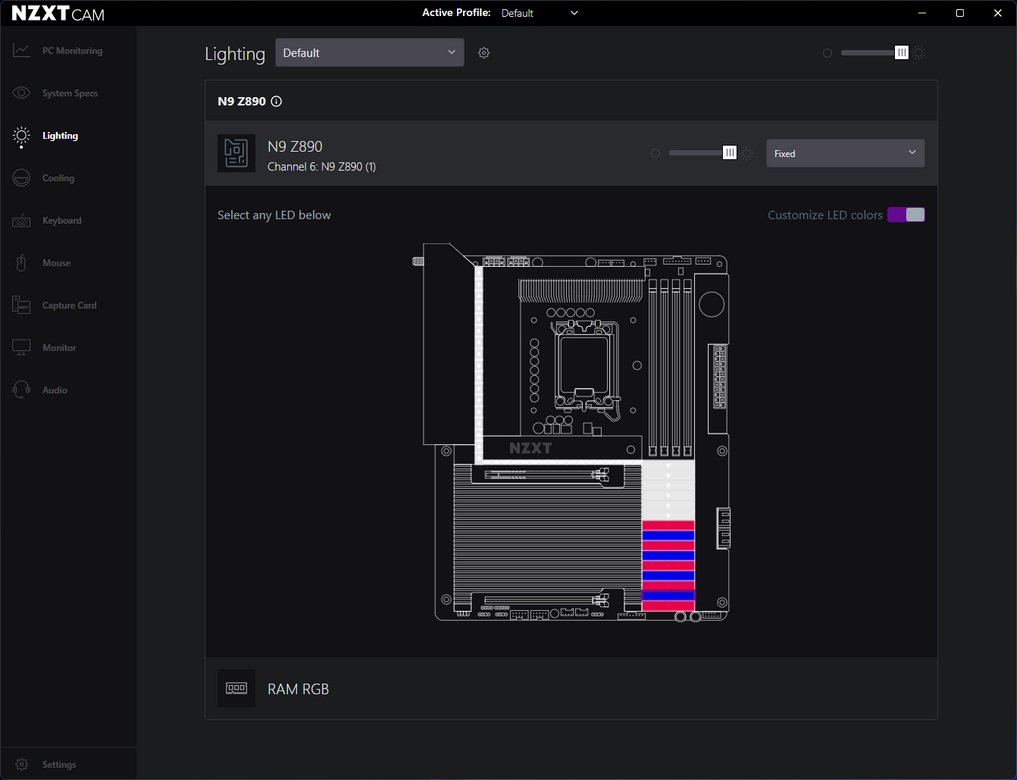Adjust the global brightness slider handle
Image resolution: width=1017 pixels, height=780 pixels.
click(x=902, y=53)
